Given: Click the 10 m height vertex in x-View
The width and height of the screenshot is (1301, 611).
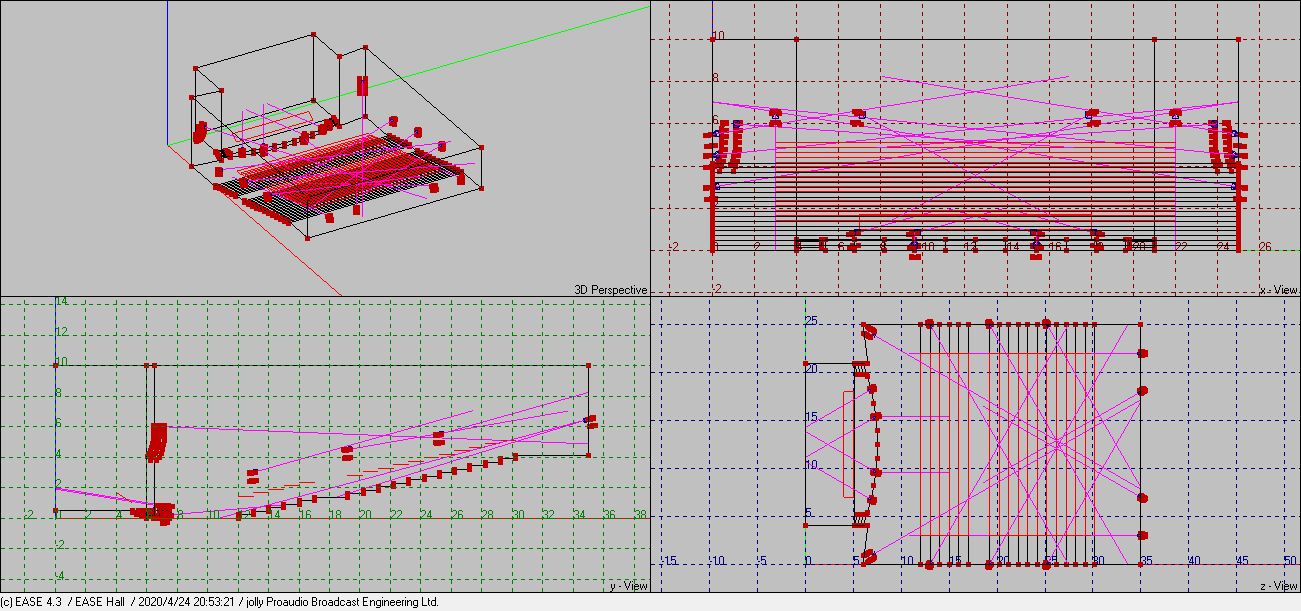Looking at the screenshot, I should point(713,38).
